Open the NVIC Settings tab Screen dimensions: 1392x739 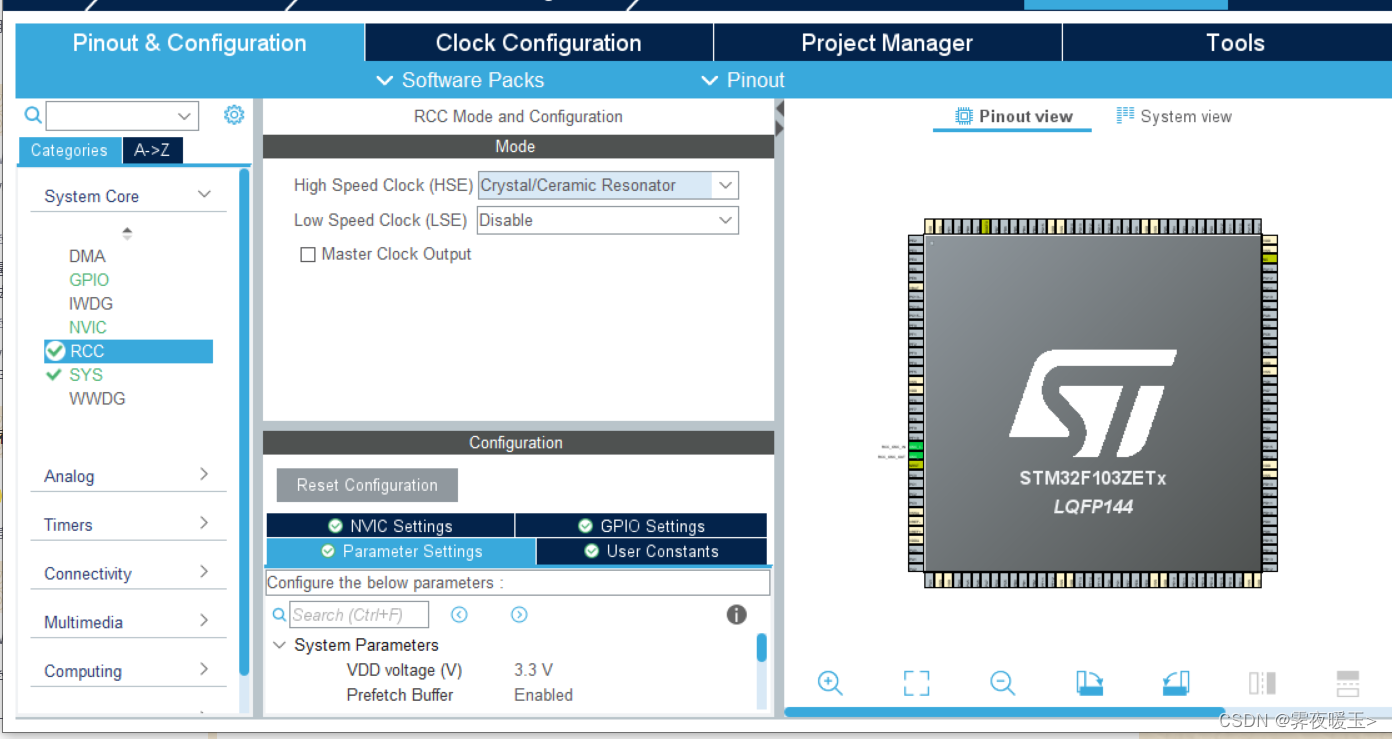(x=390, y=526)
